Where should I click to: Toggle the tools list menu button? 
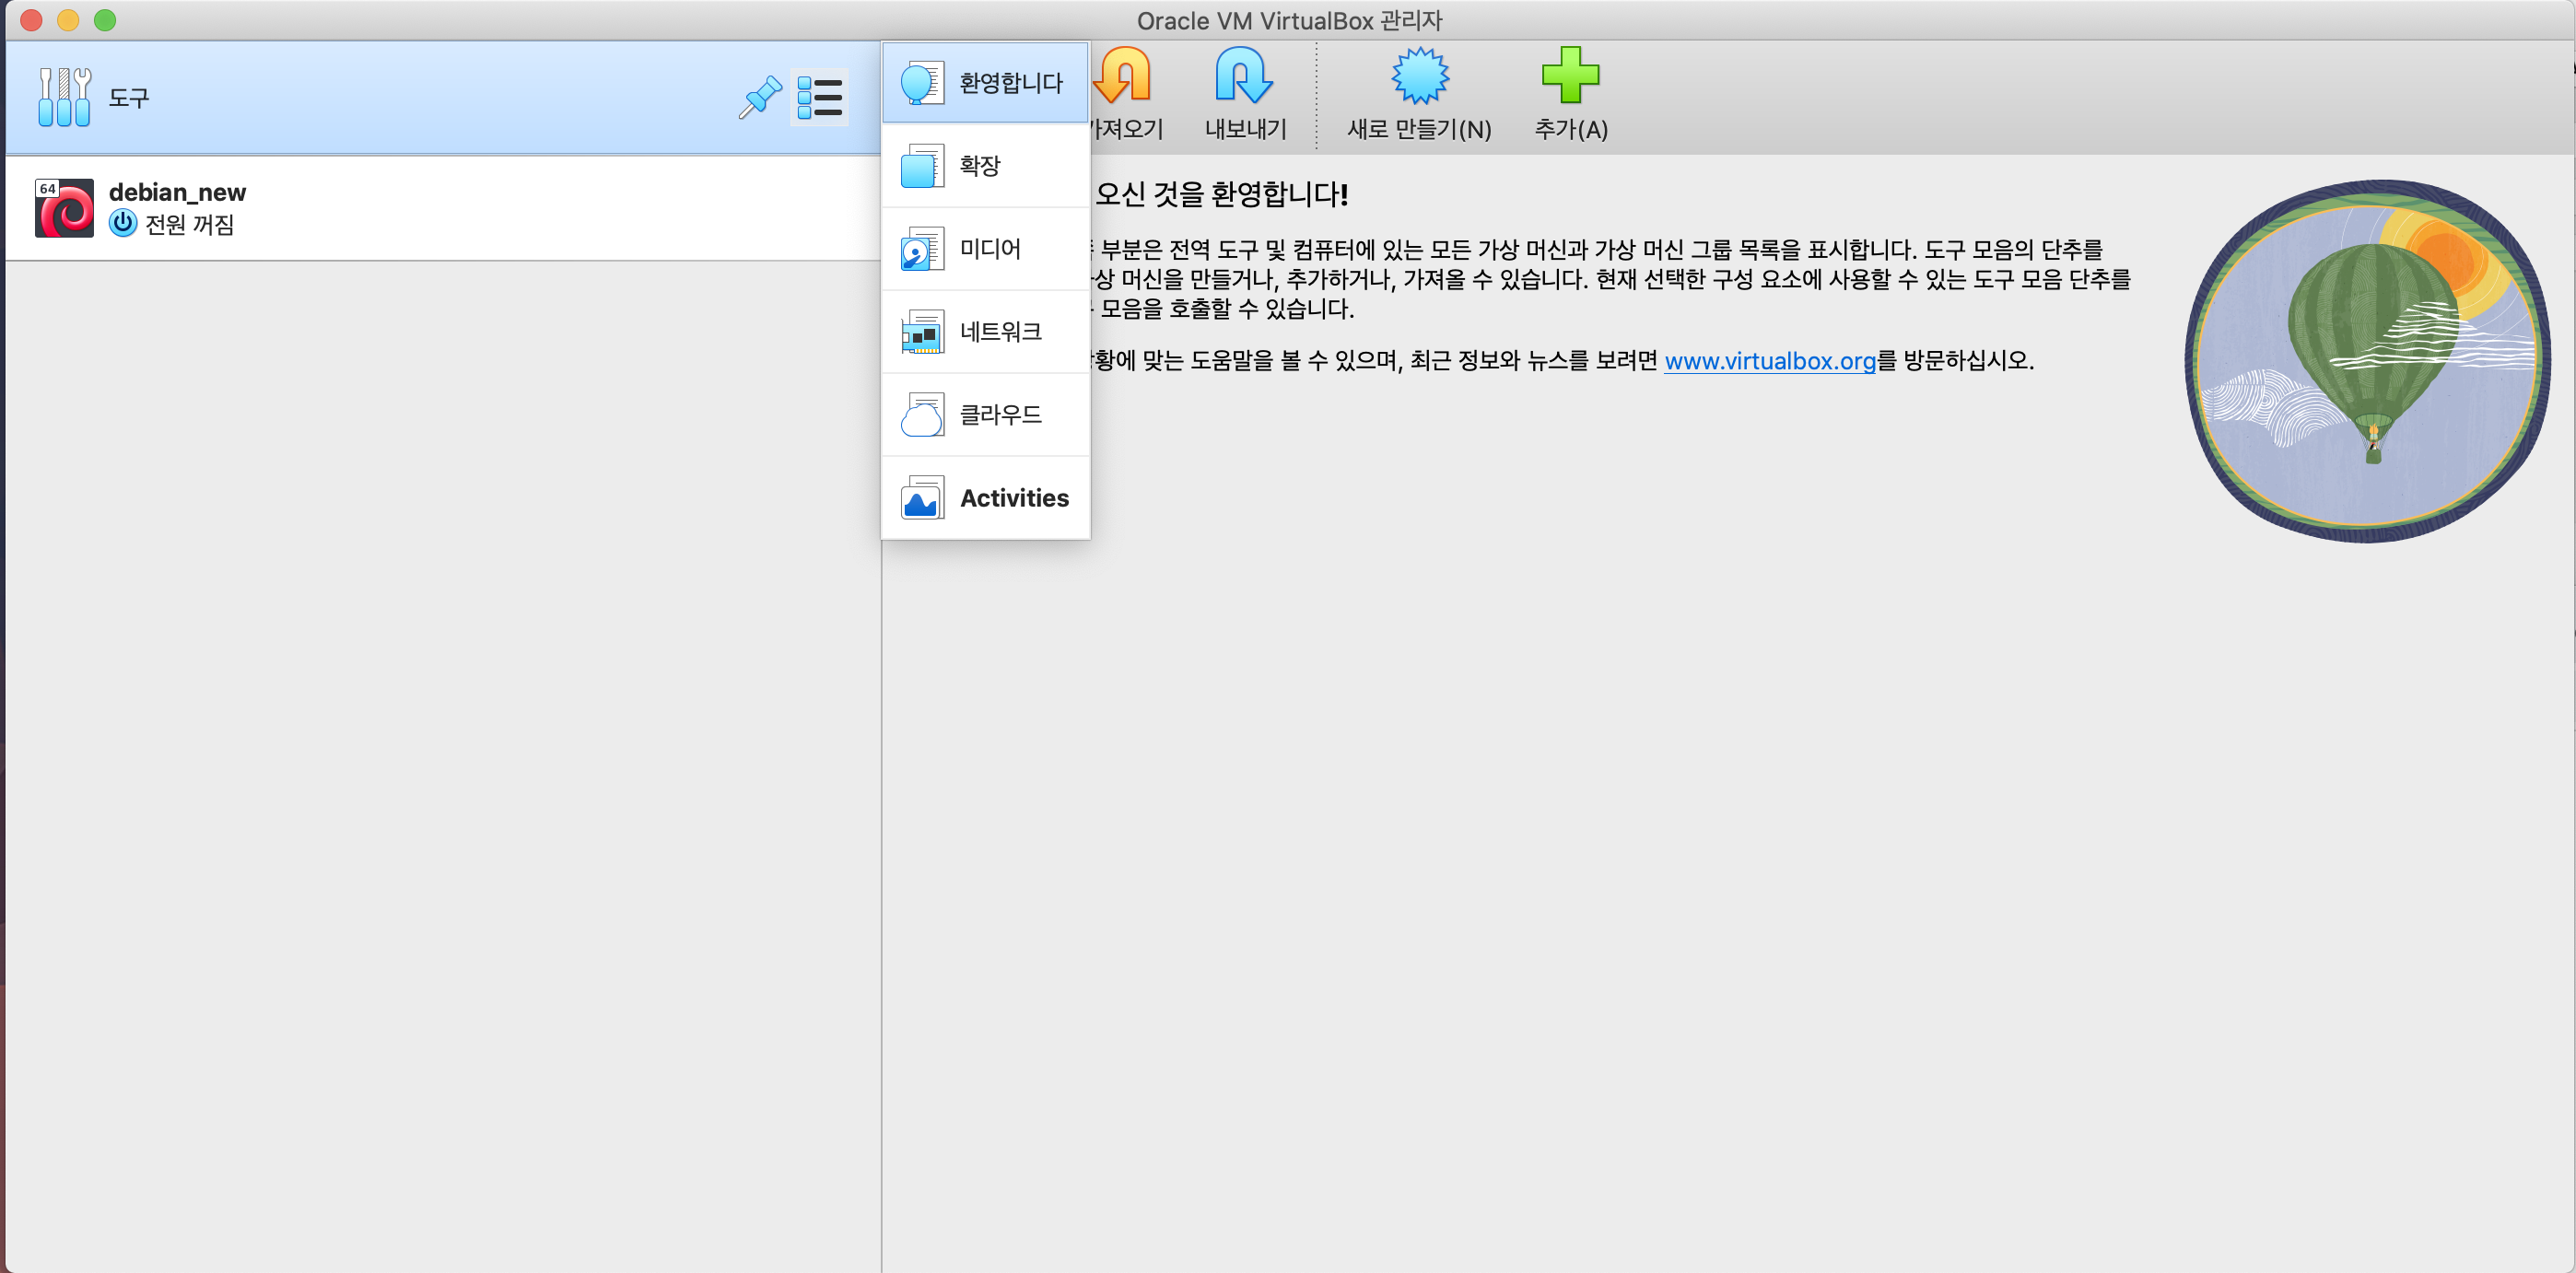pos(820,97)
